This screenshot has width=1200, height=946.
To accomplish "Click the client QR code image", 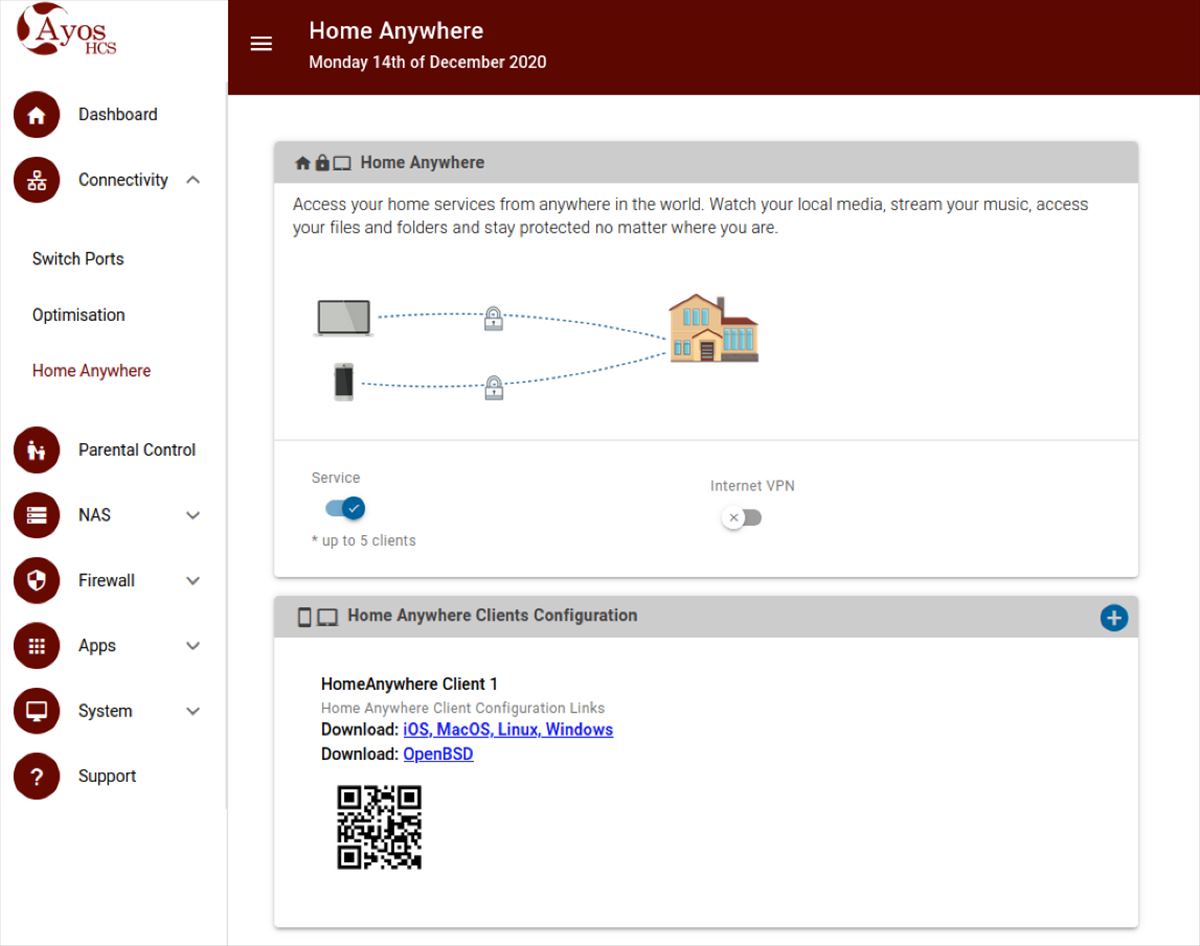I will click(x=379, y=827).
